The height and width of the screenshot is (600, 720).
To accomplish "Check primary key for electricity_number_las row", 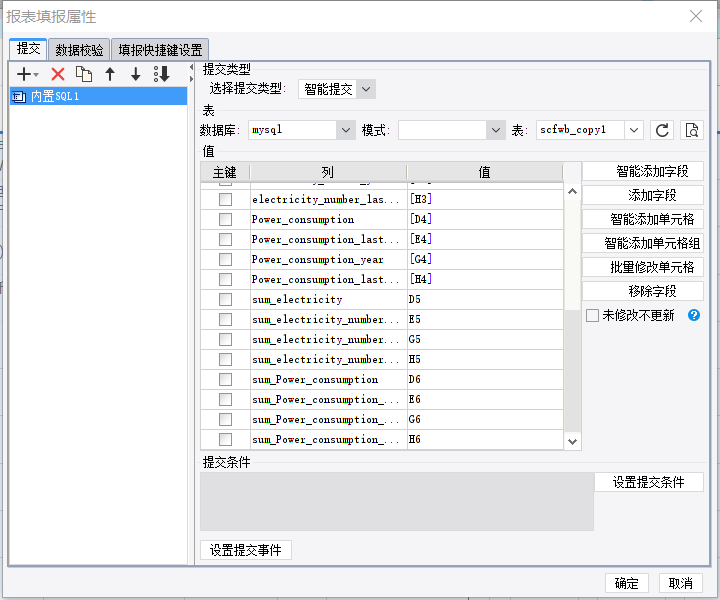I will 225,199.
